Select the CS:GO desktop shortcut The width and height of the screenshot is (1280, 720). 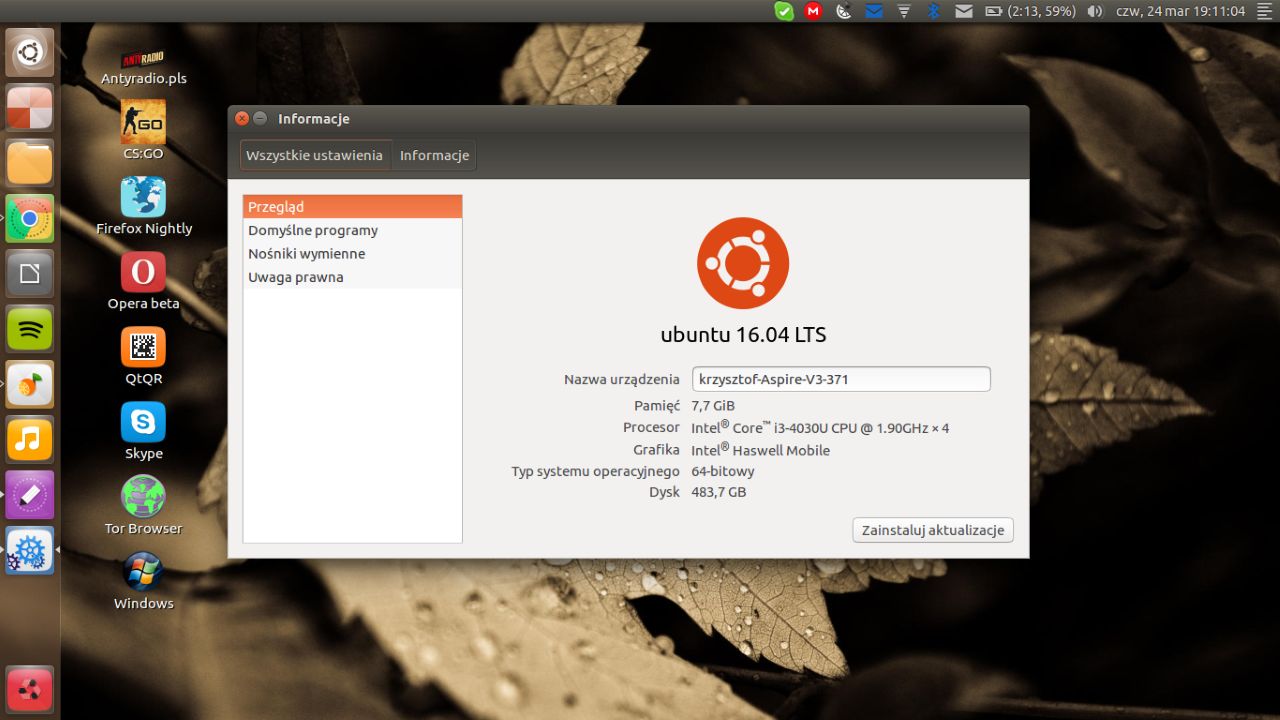143,130
